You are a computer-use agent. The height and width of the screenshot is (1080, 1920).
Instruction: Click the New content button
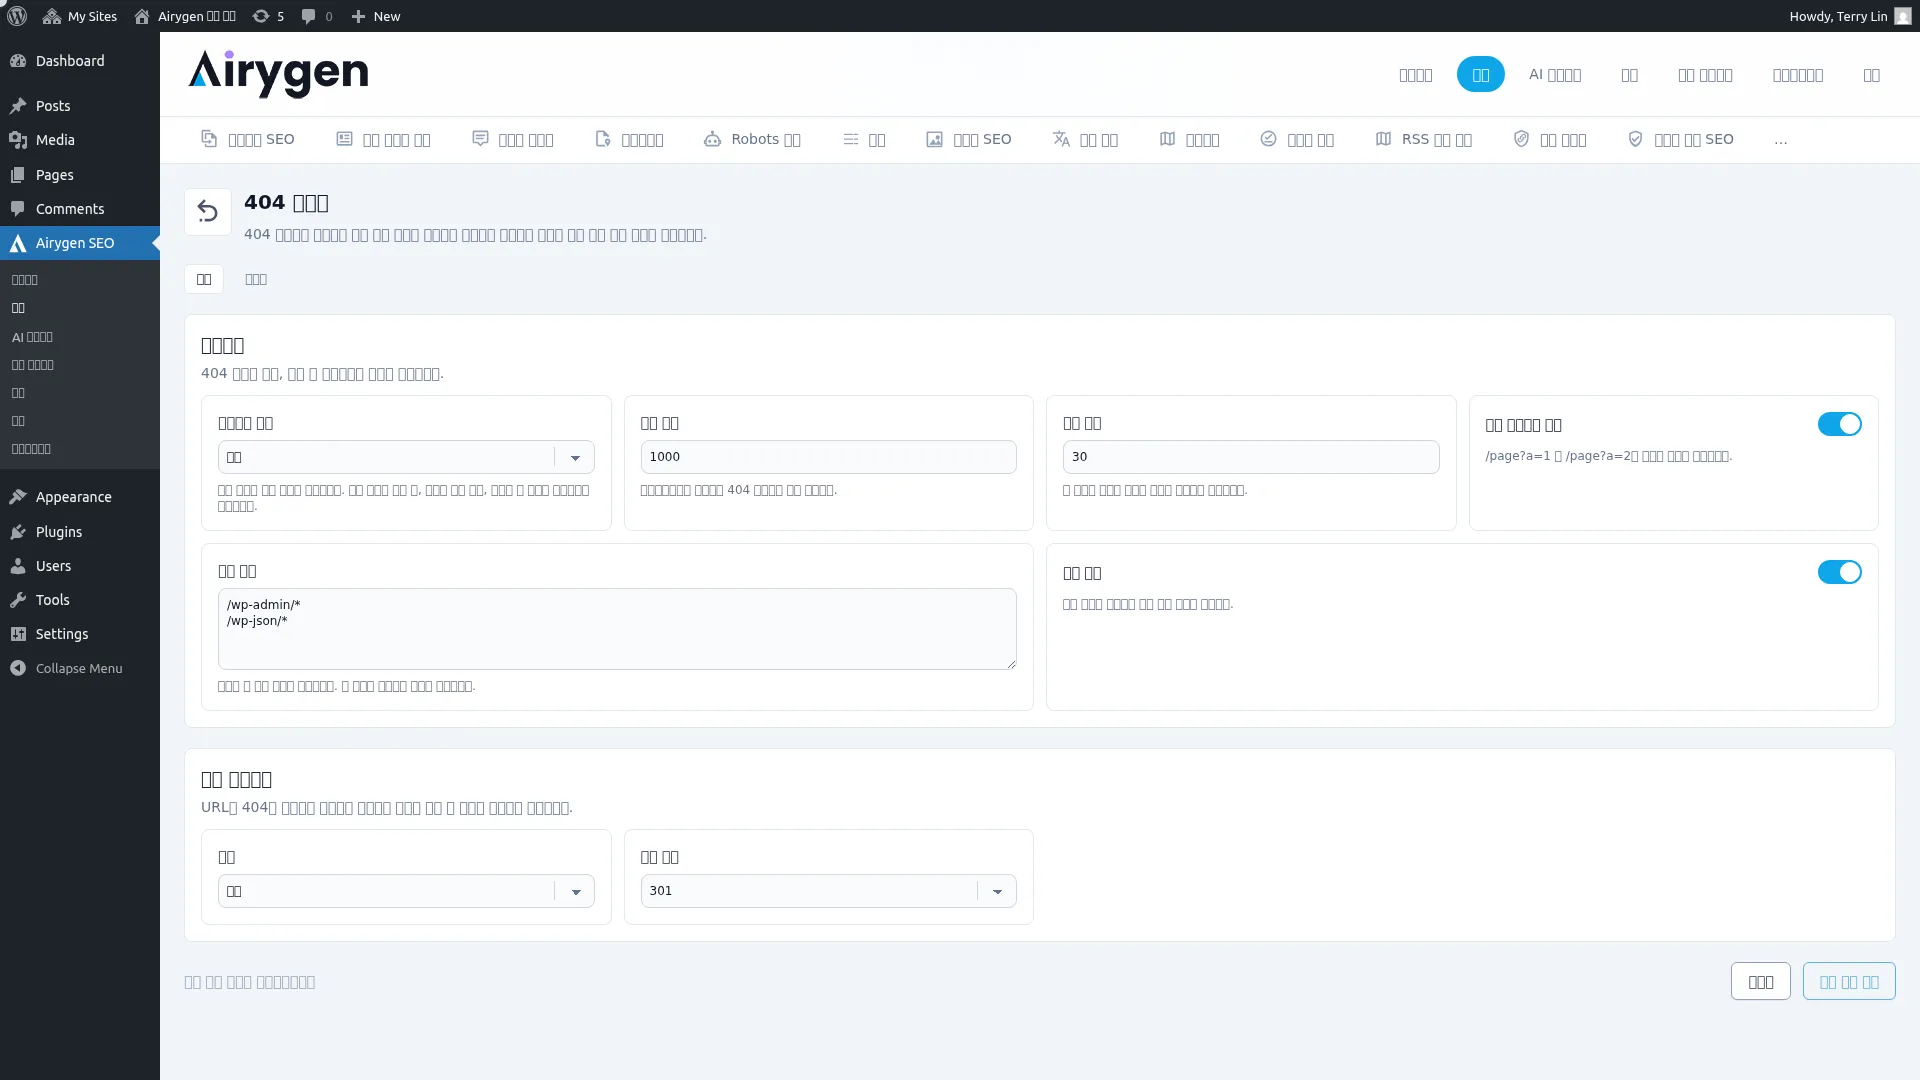(376, 16)
